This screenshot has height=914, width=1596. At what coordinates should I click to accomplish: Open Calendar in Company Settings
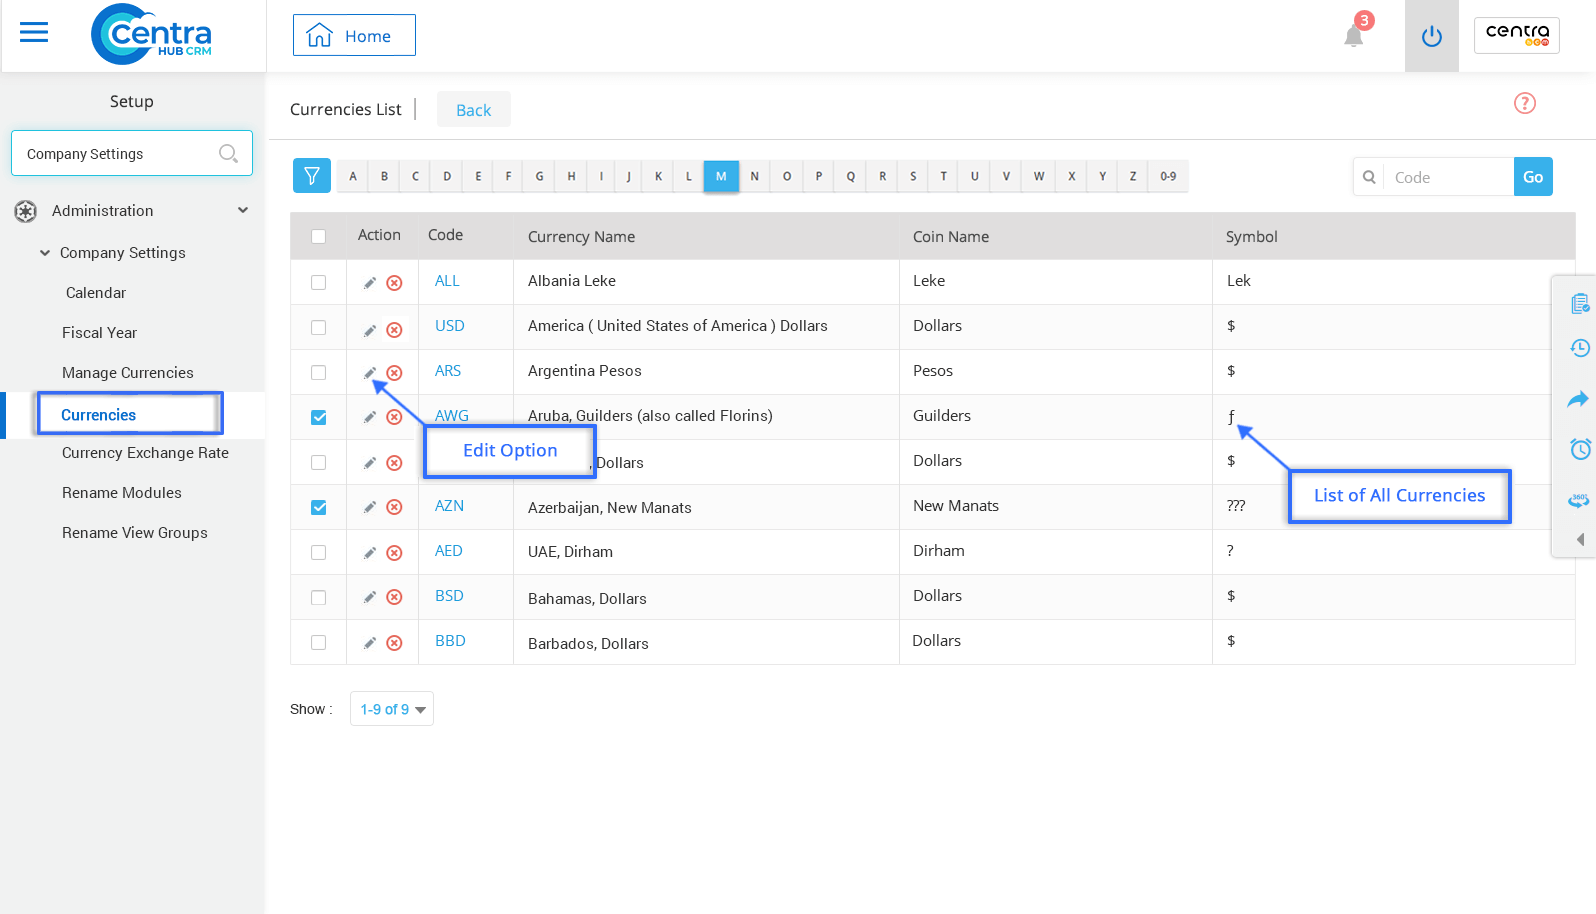[96, 293]
